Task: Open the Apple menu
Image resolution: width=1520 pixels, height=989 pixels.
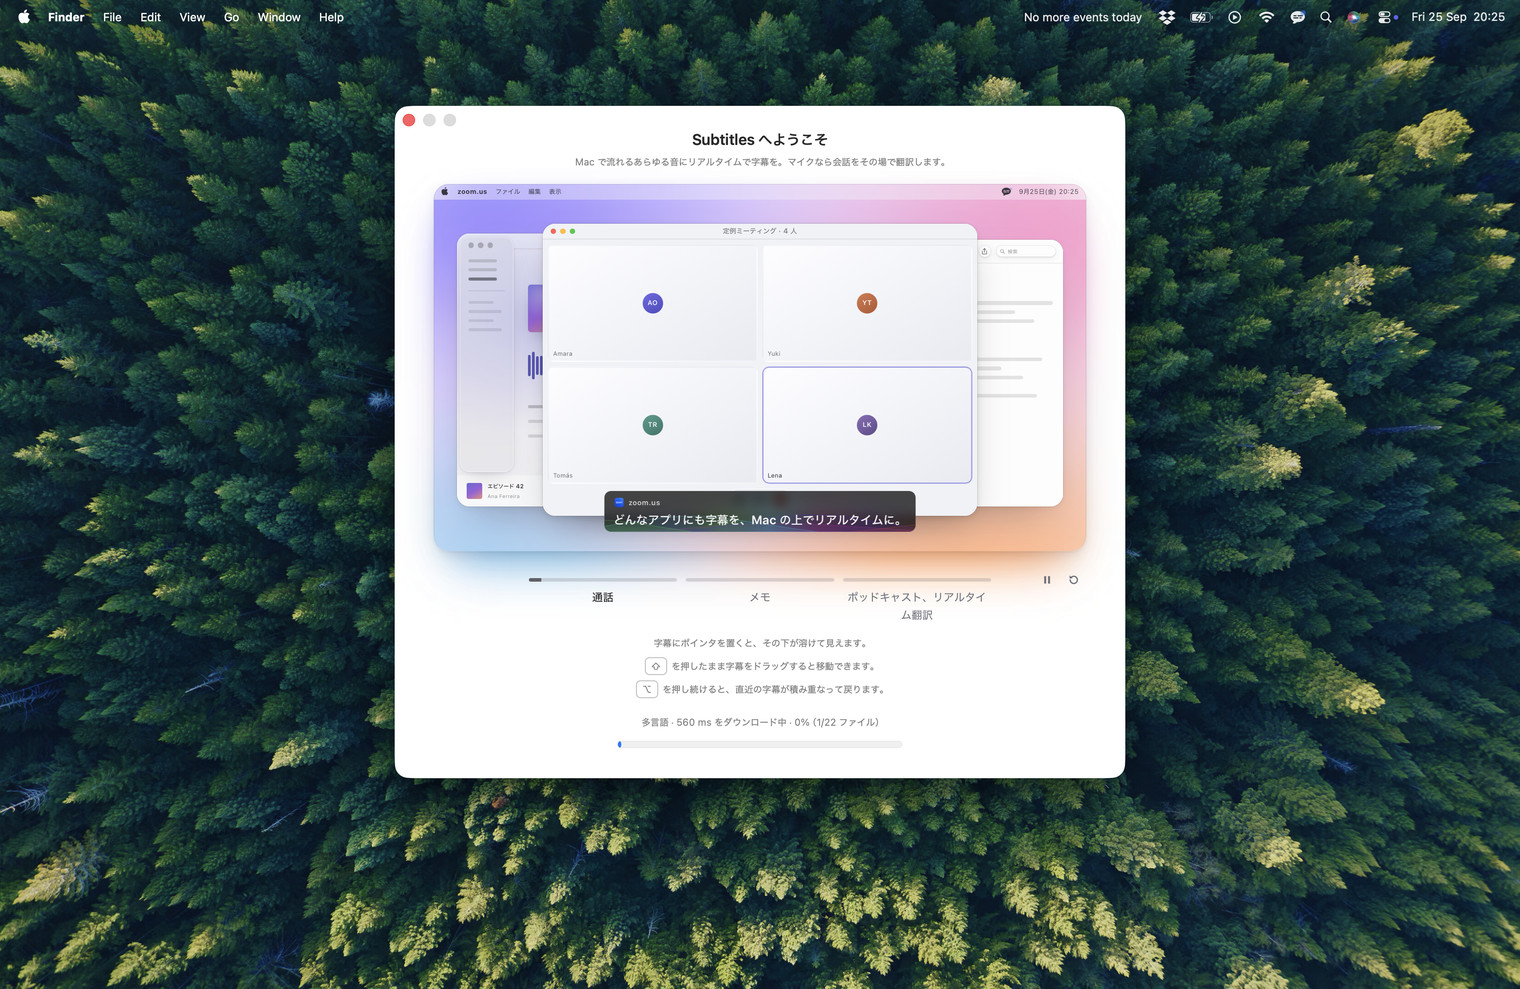Action: coord(24,17)
